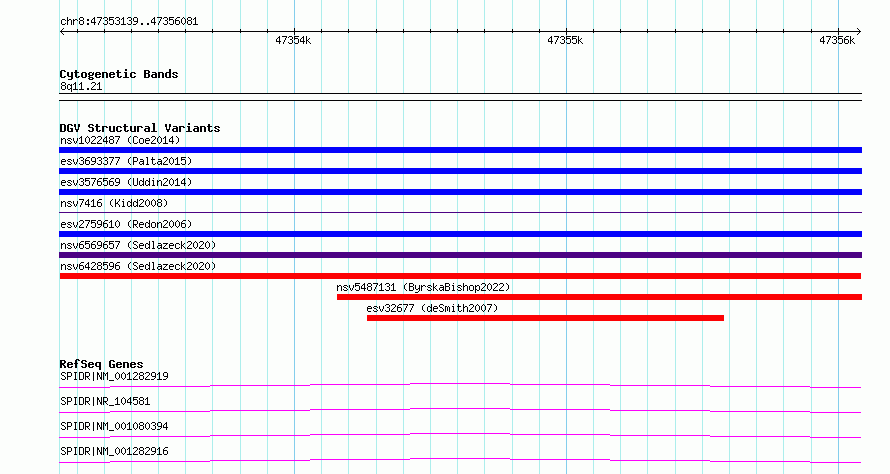Select the blue esv2759610 variant bar
This screenshot has height=474, width=890.
[460, 234]
